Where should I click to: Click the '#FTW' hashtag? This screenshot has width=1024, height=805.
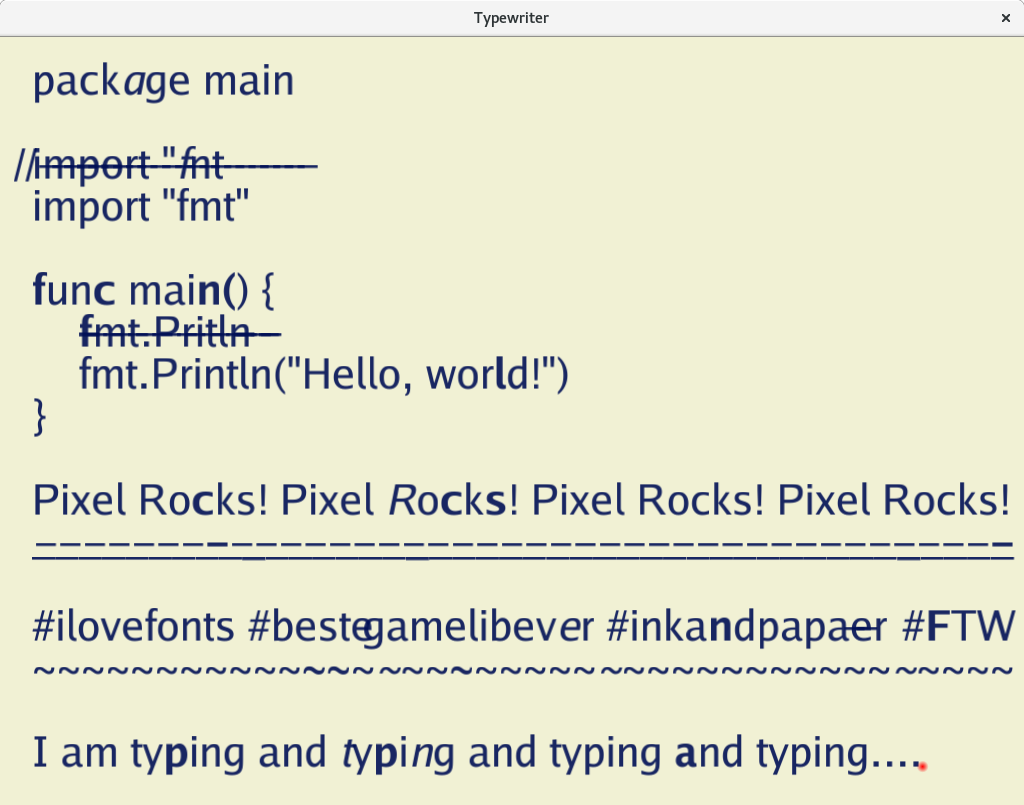pos(959,626)
